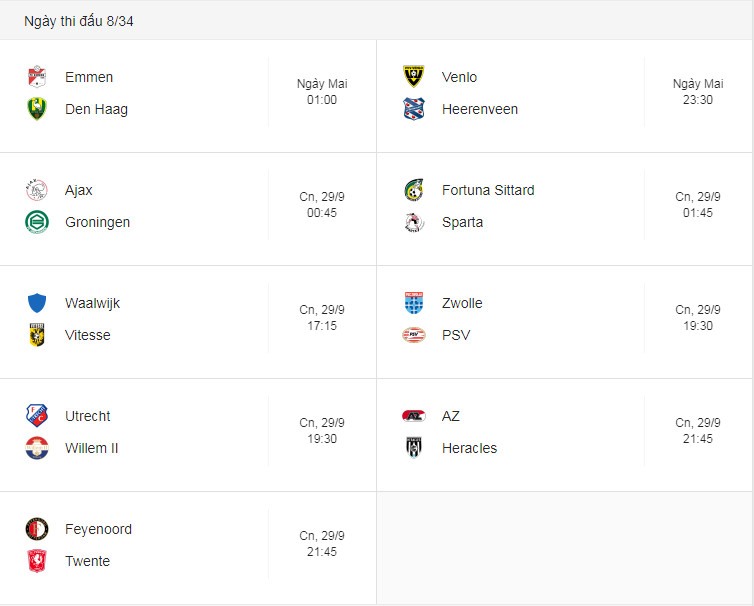Click the Emmen club crest
The width and height of the screenshot is (754, 606).
coord(37,77)
